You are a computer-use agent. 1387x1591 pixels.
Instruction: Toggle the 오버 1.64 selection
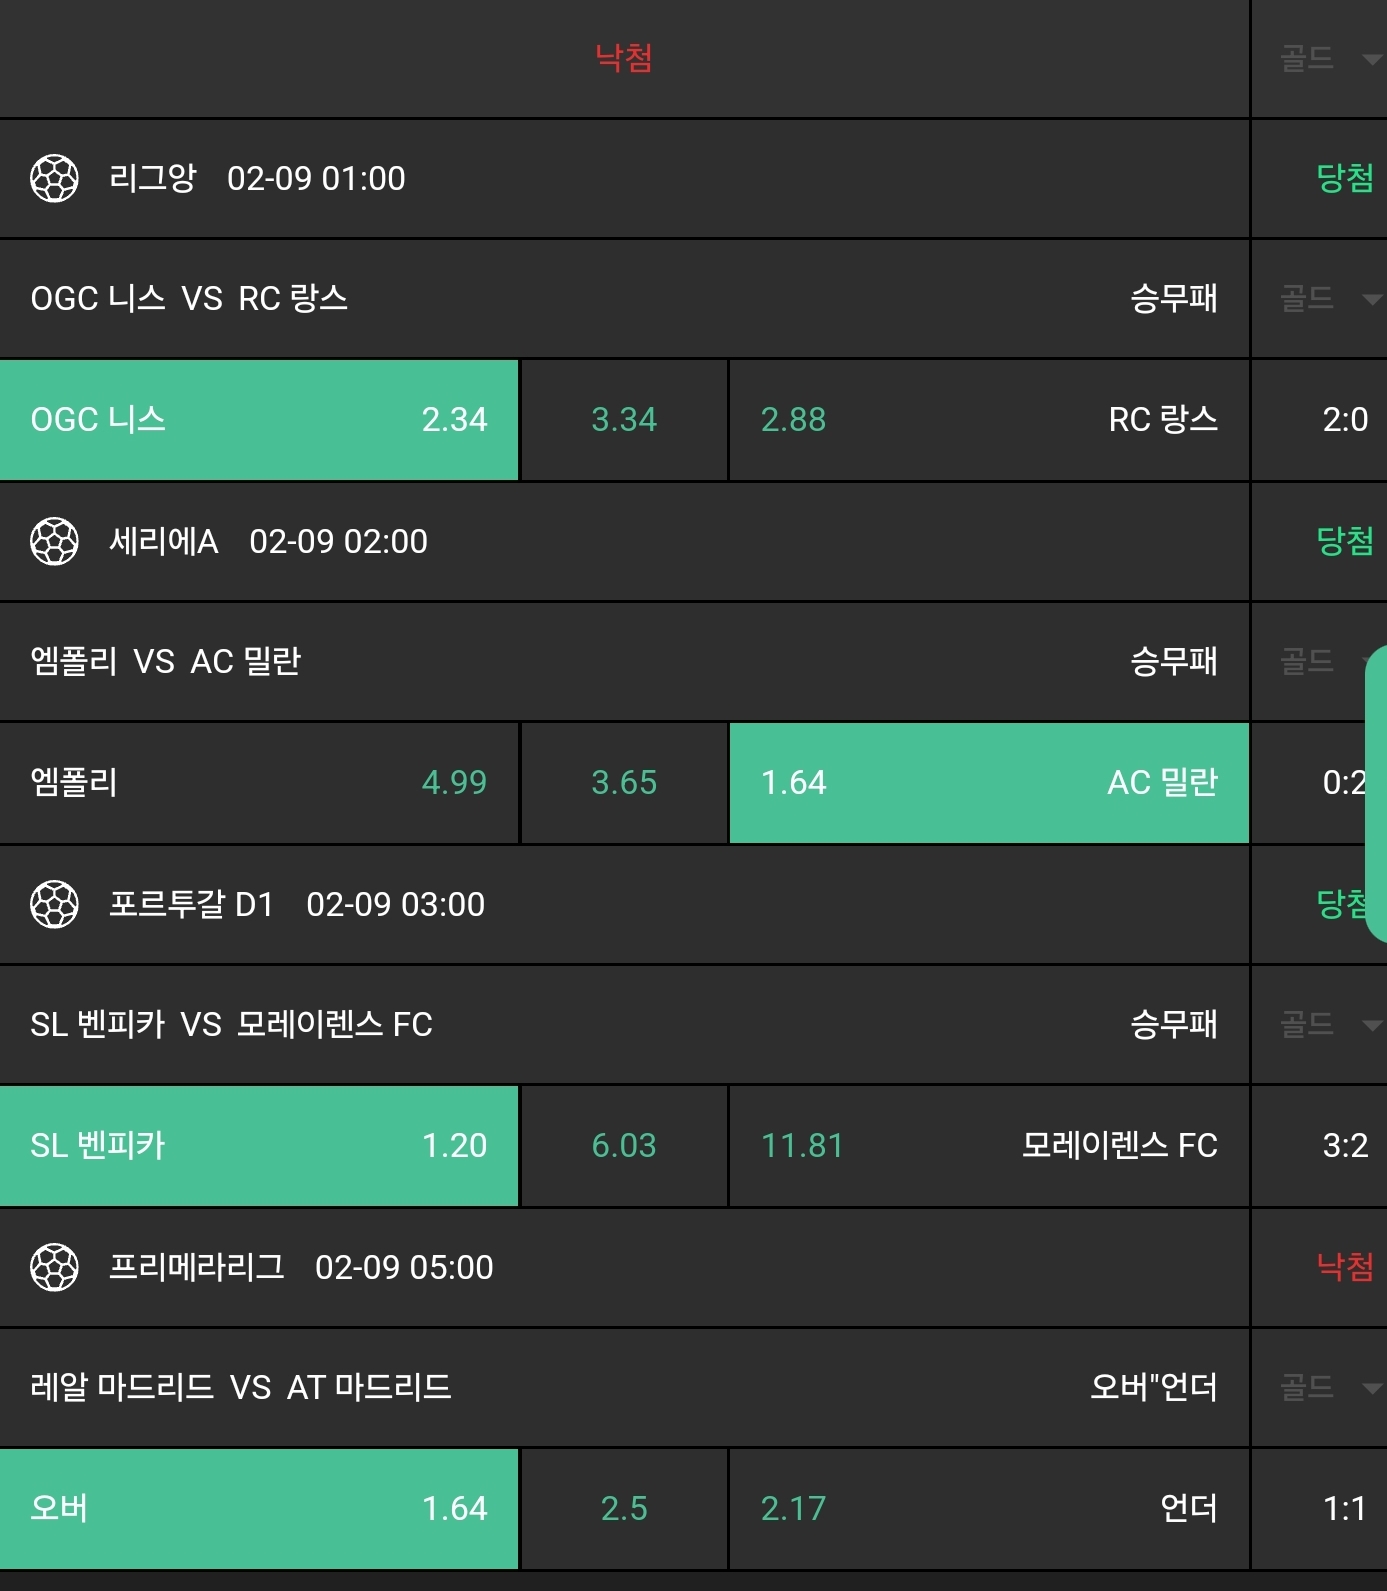(259, 1509)
